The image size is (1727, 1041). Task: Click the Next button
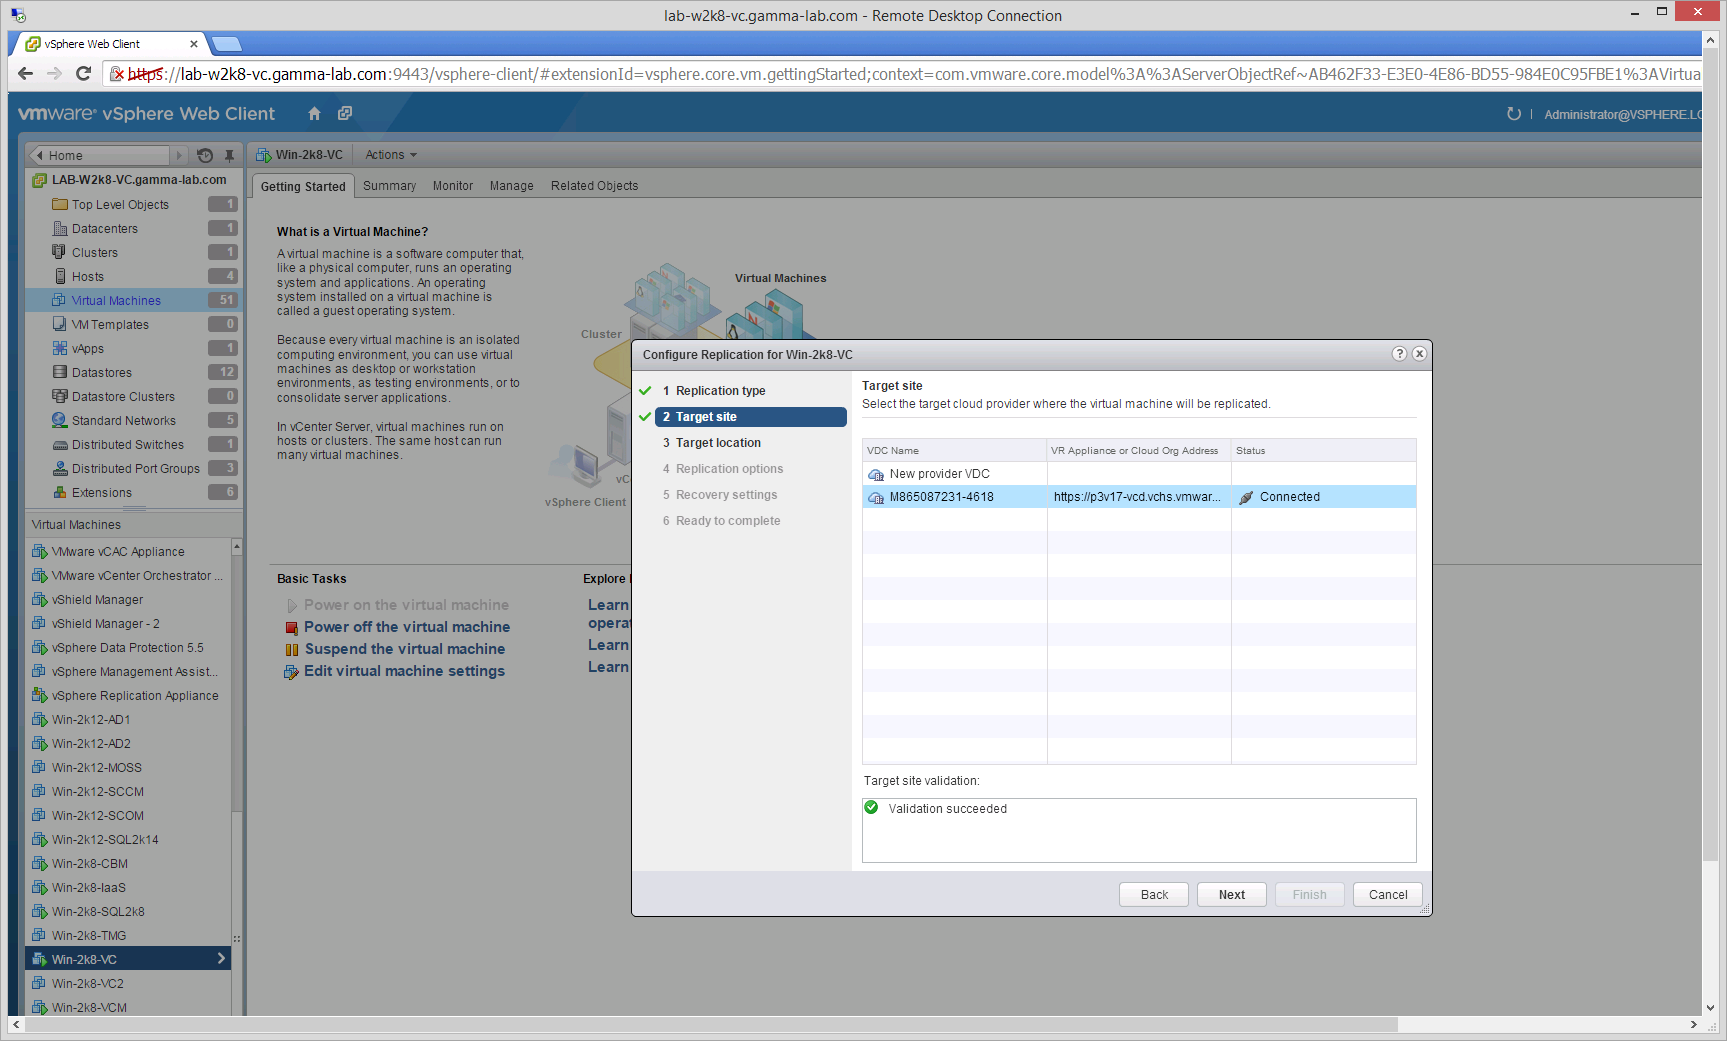pos(1231,895)
